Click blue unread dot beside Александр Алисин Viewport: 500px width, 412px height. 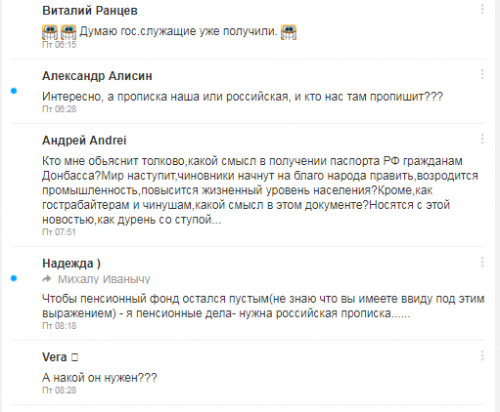pyautogui.click(x=14, y=91)
